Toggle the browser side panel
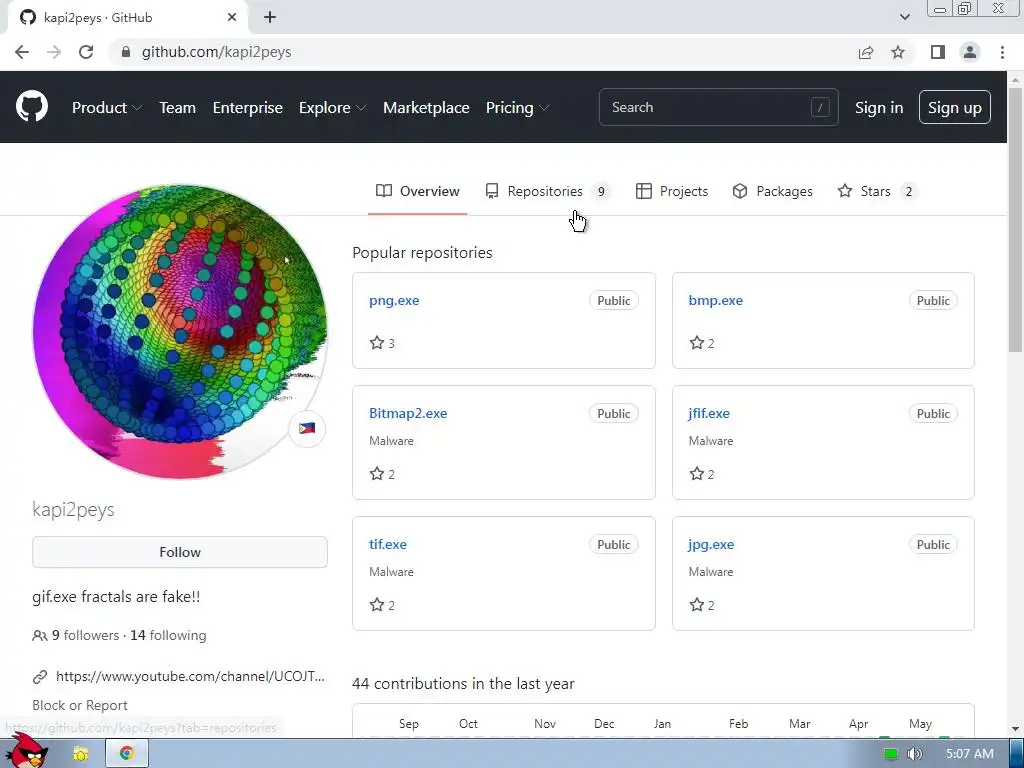1024x768 pixels. [938, 52]
